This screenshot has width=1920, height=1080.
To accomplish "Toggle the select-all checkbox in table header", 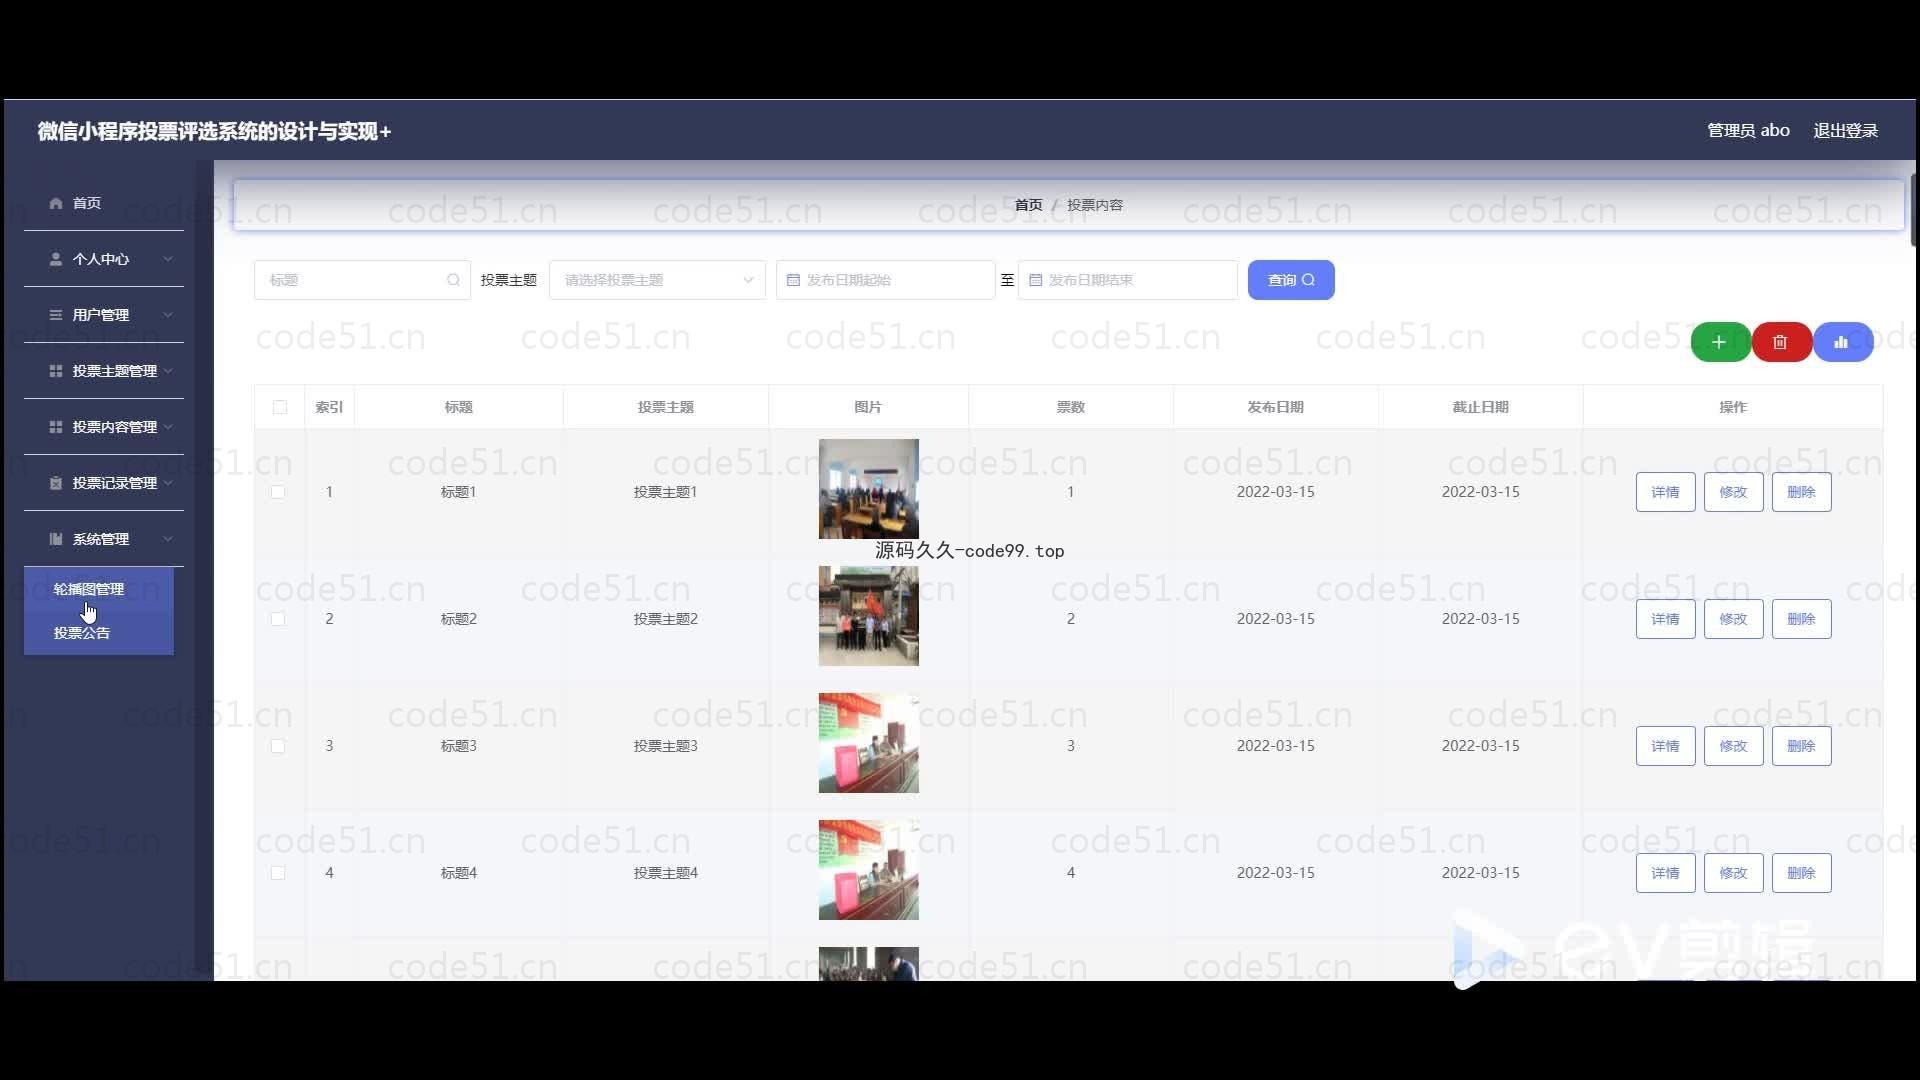I will tap(280, 407).
